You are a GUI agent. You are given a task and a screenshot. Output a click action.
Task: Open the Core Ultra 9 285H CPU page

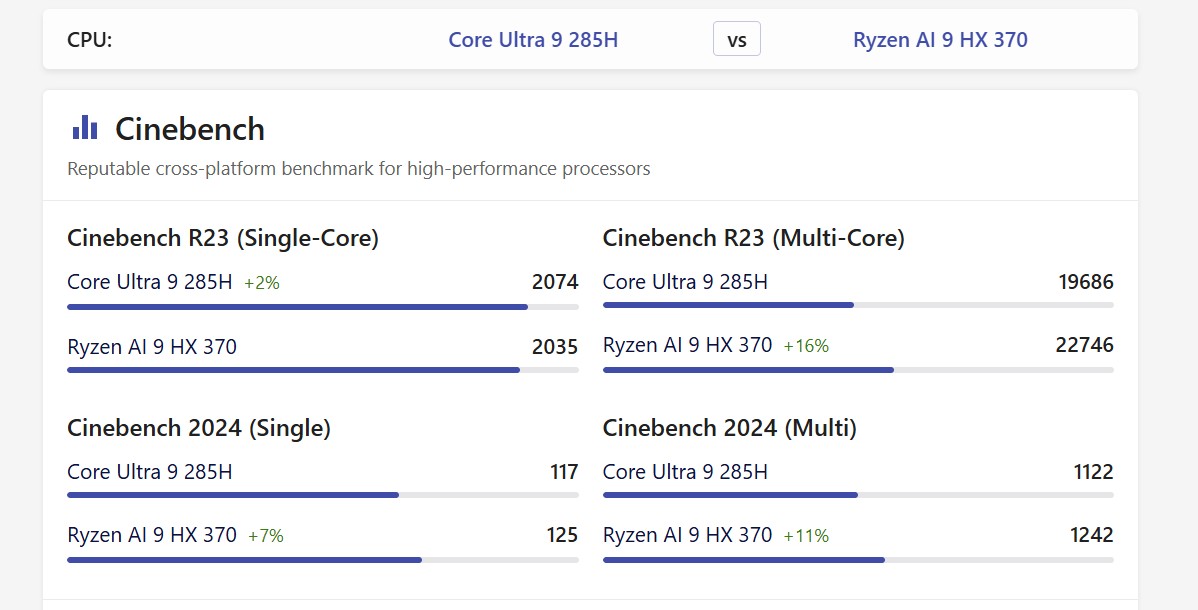[x=534, y=39]
